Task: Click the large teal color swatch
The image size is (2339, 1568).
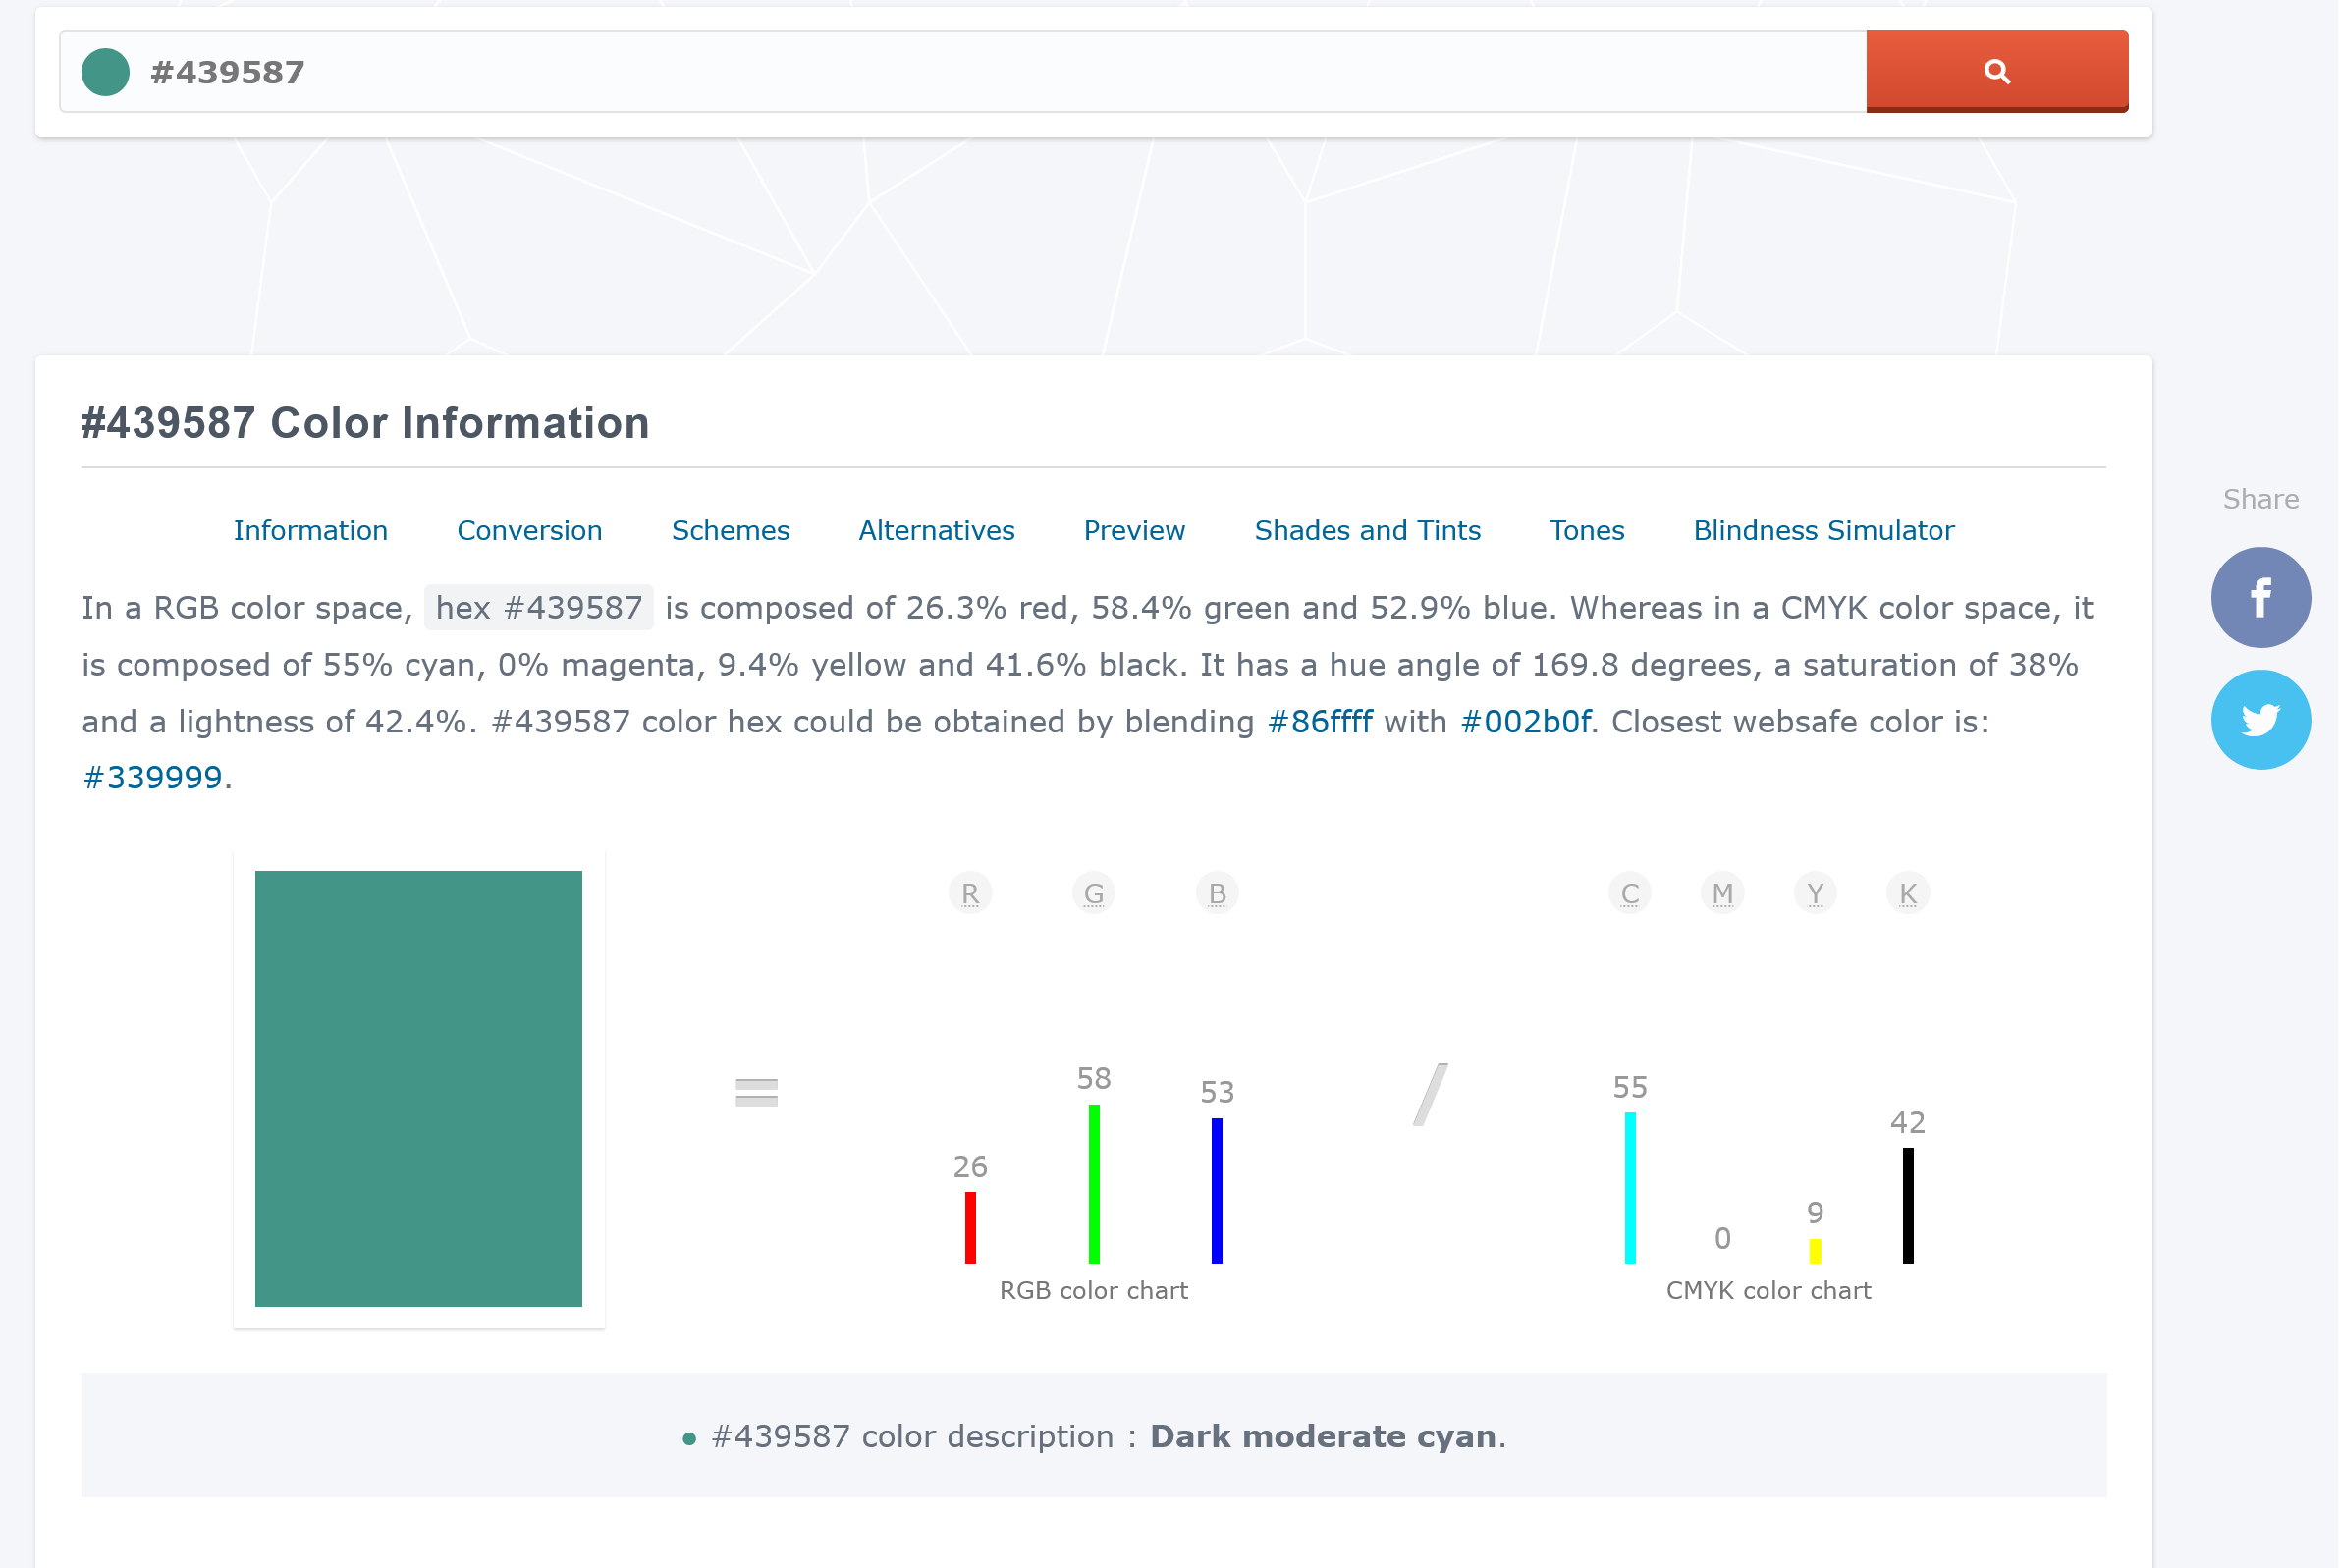Action: click(418, 1088)
